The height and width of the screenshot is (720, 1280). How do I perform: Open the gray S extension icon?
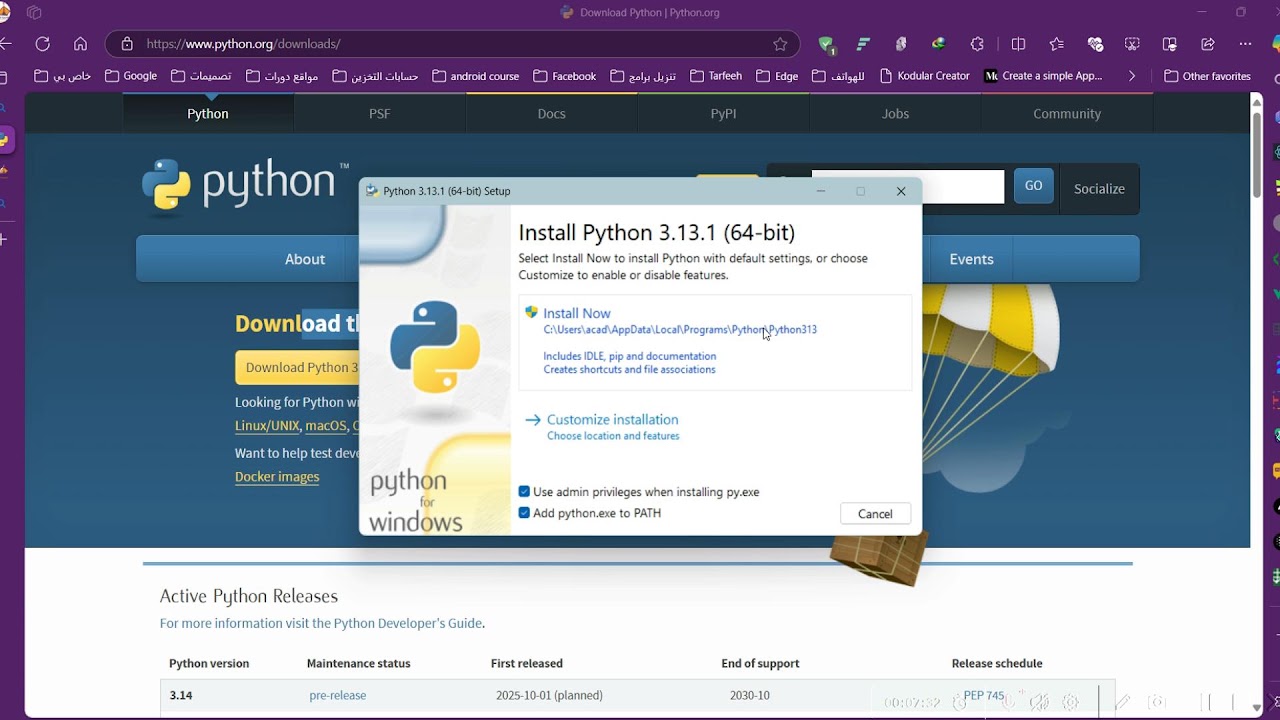coord(901,44)
